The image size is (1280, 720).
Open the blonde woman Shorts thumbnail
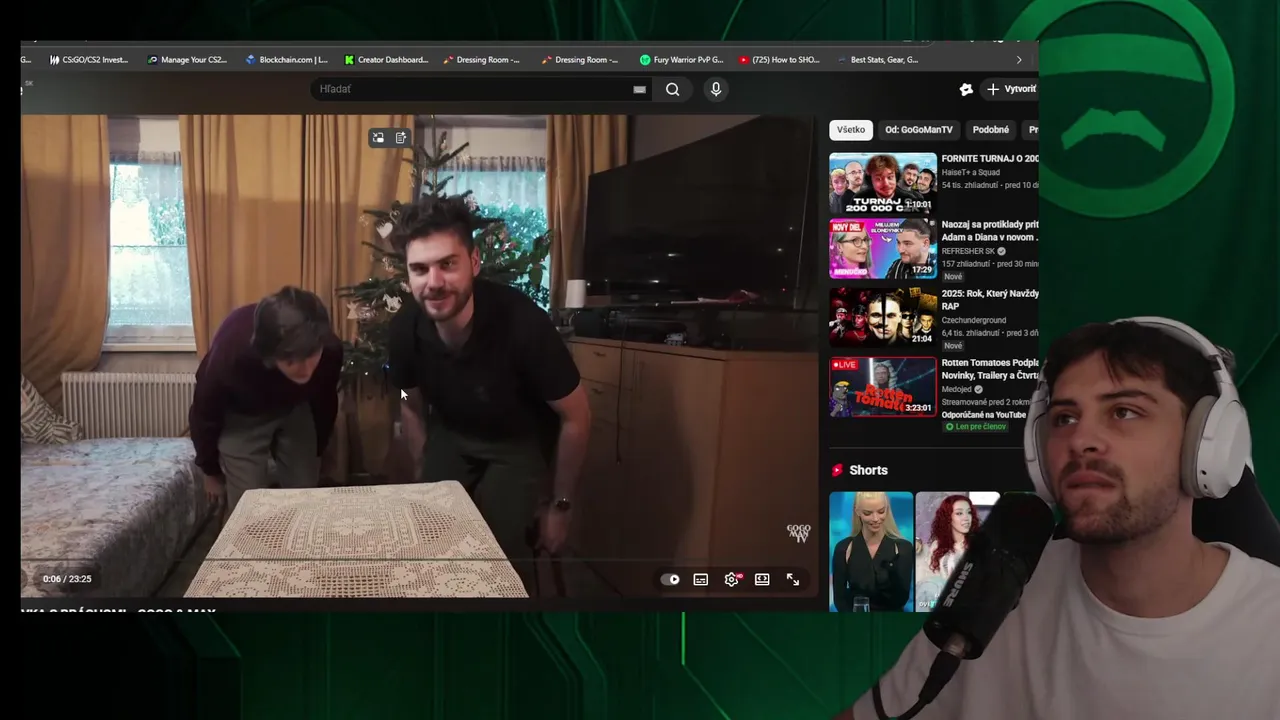(871, 551)
